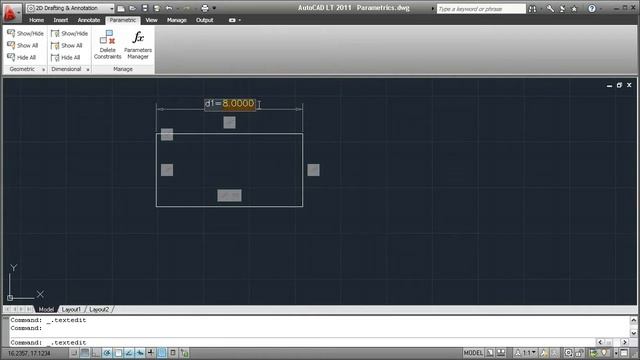Switch to the Output ribbon tab
This screenshot has height=360, width=640.
click(x=204, y=20)
